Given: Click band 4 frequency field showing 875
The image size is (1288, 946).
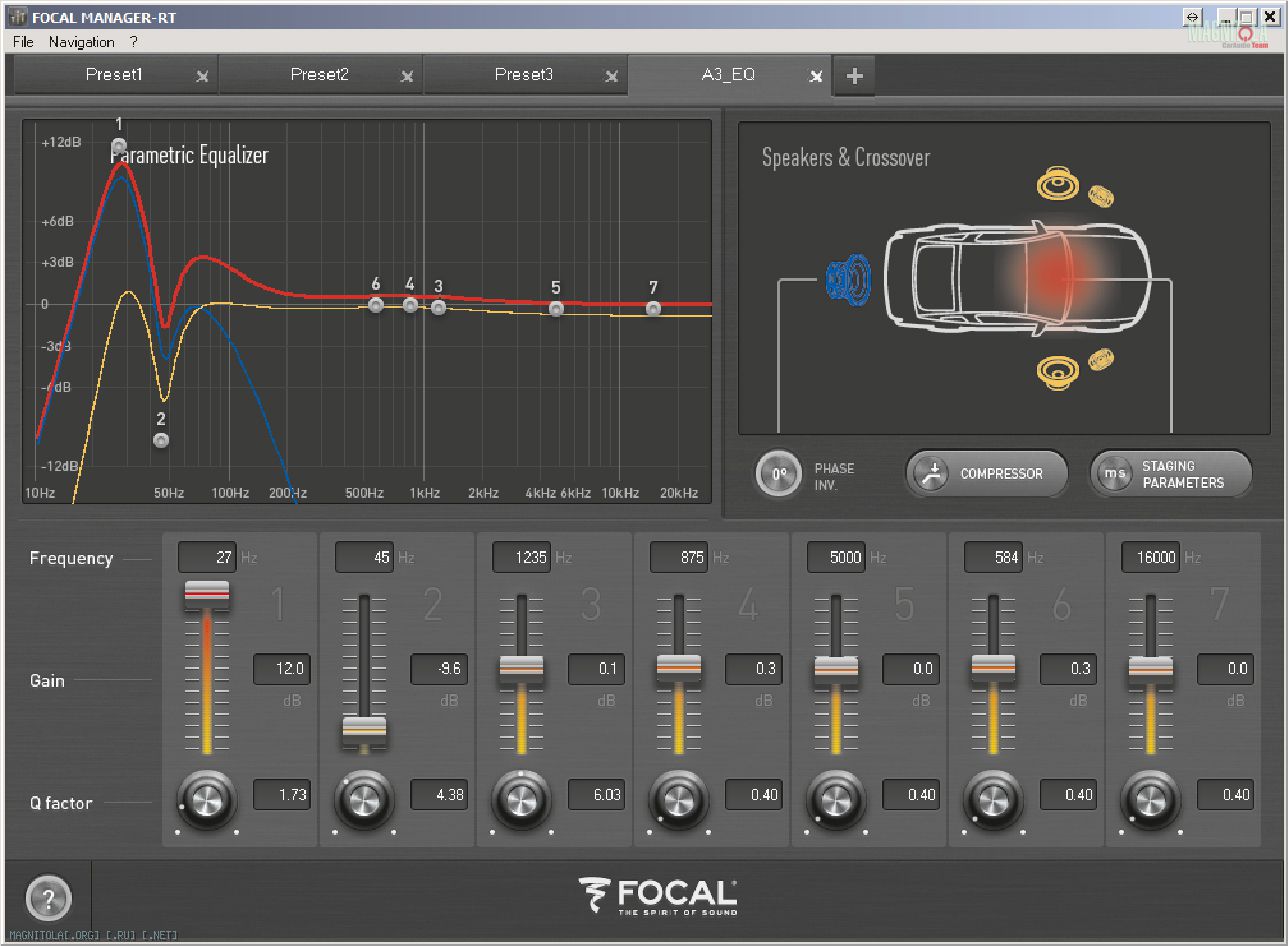Looking at the screenshot, I should point(679,558).
